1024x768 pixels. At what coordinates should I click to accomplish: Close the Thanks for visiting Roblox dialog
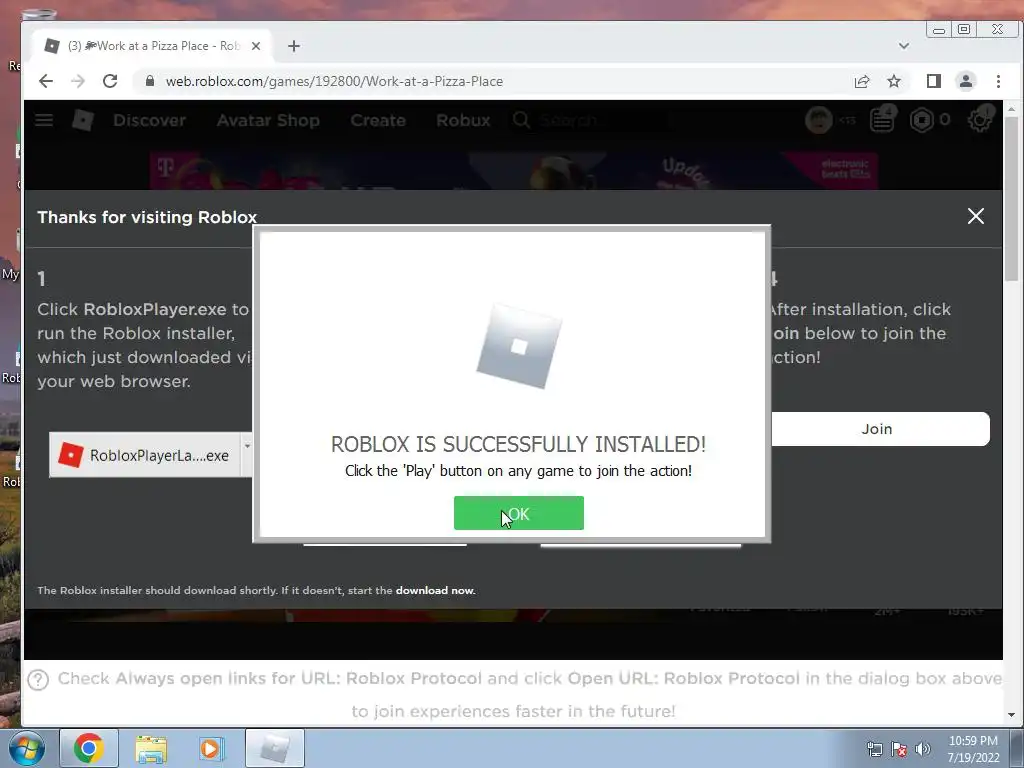click(976, 216)
